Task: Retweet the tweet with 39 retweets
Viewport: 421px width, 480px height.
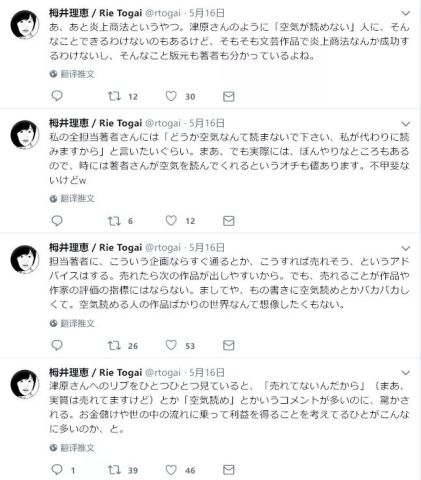Action: (x=114, y=470)
